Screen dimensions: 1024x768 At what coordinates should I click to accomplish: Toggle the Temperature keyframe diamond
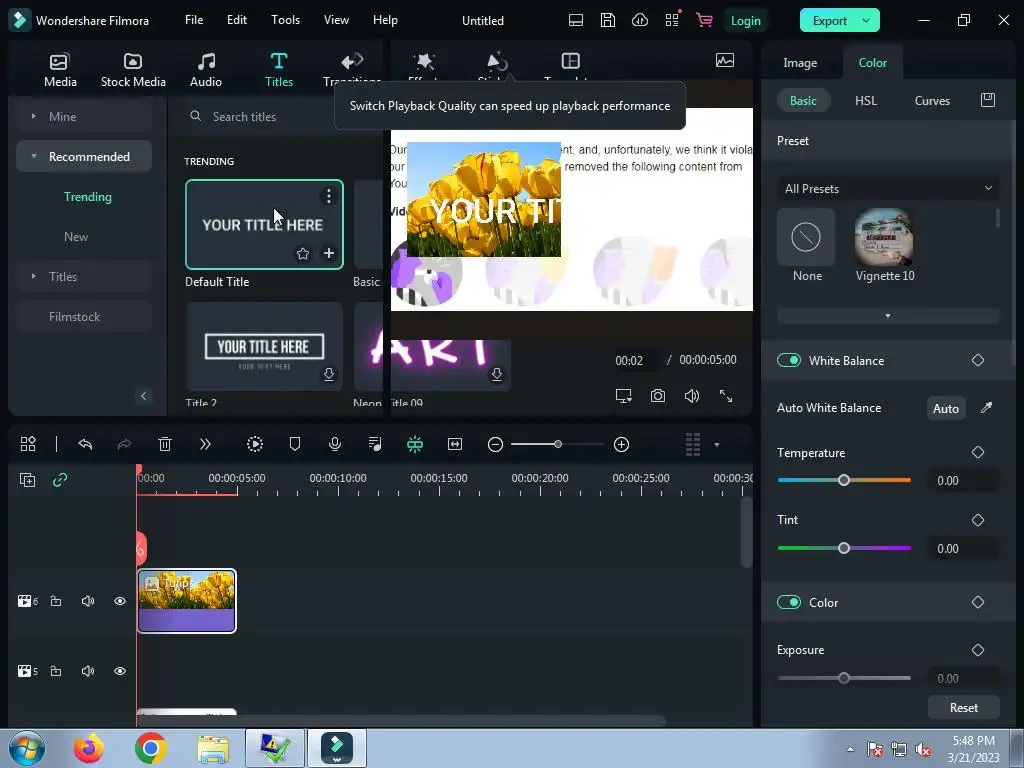coord(978,452)
